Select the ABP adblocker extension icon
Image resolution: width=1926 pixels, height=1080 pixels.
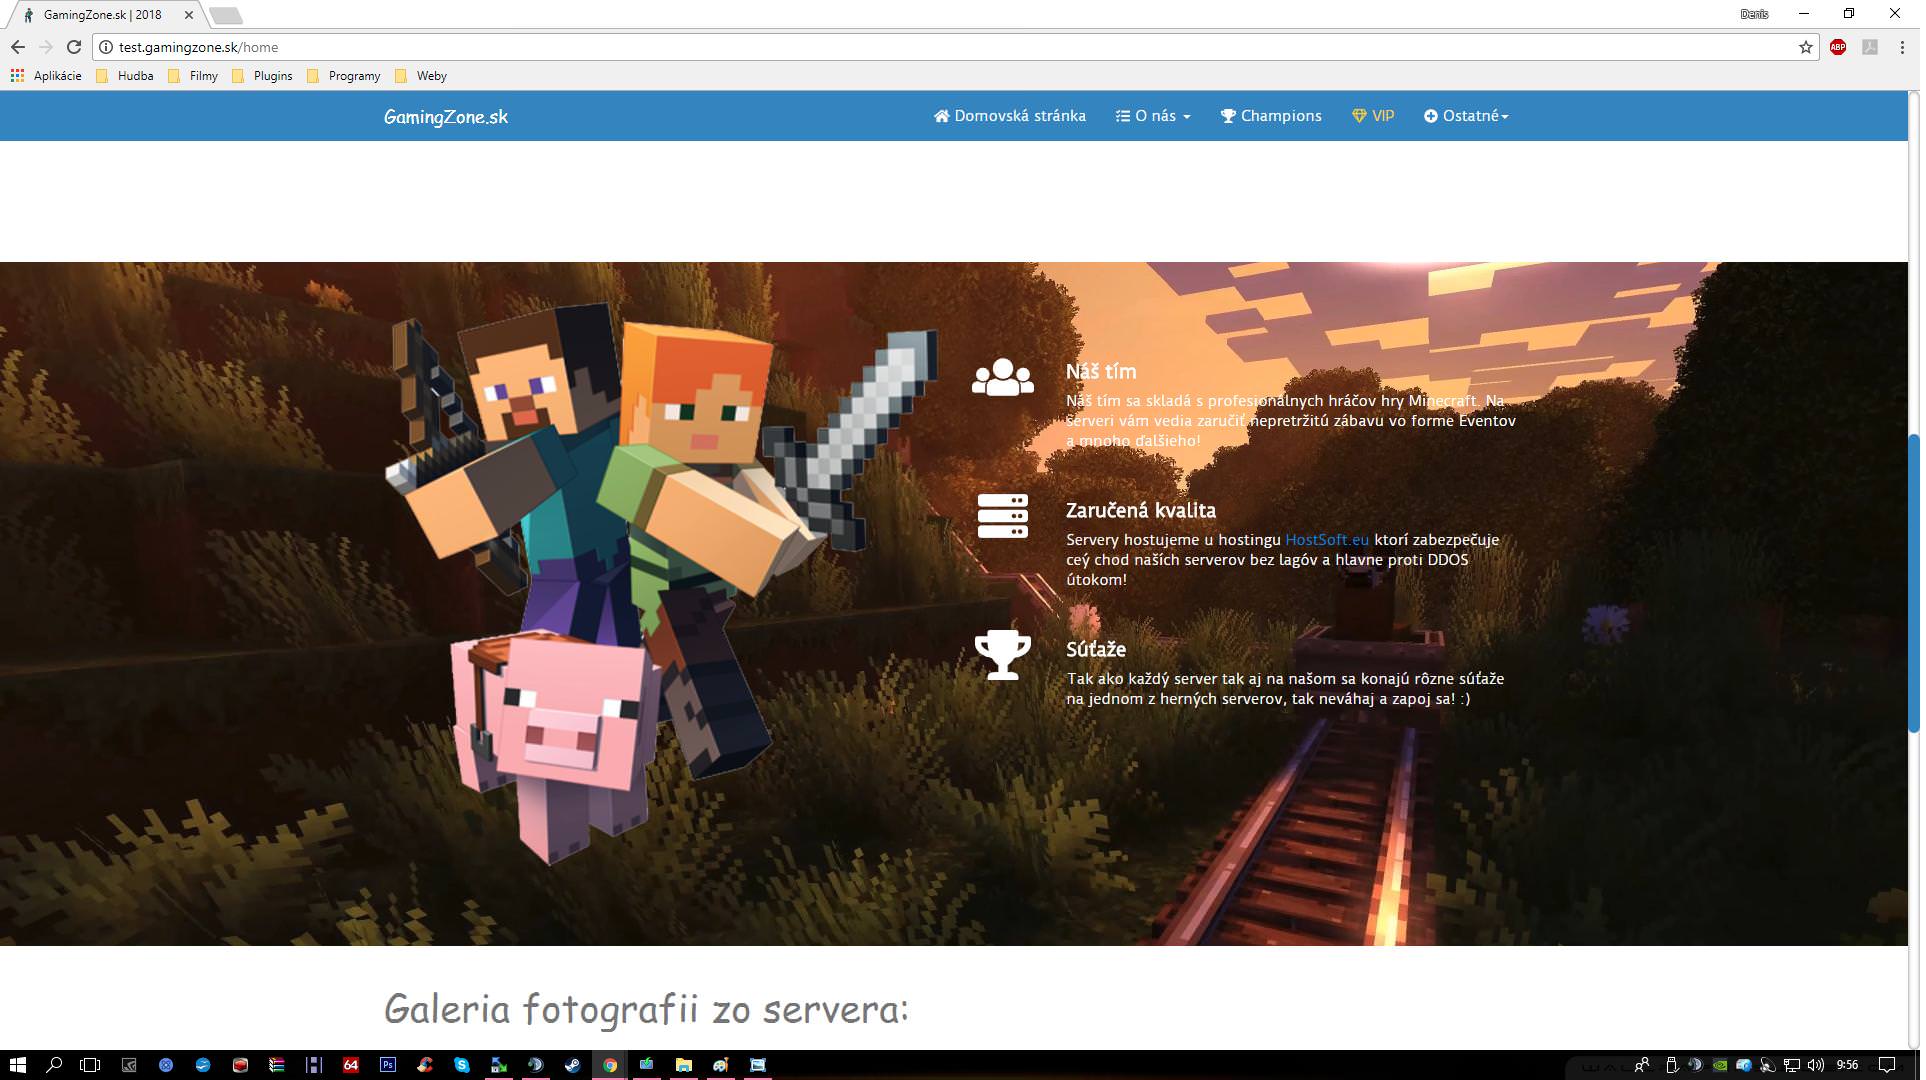coord(1838,47)
